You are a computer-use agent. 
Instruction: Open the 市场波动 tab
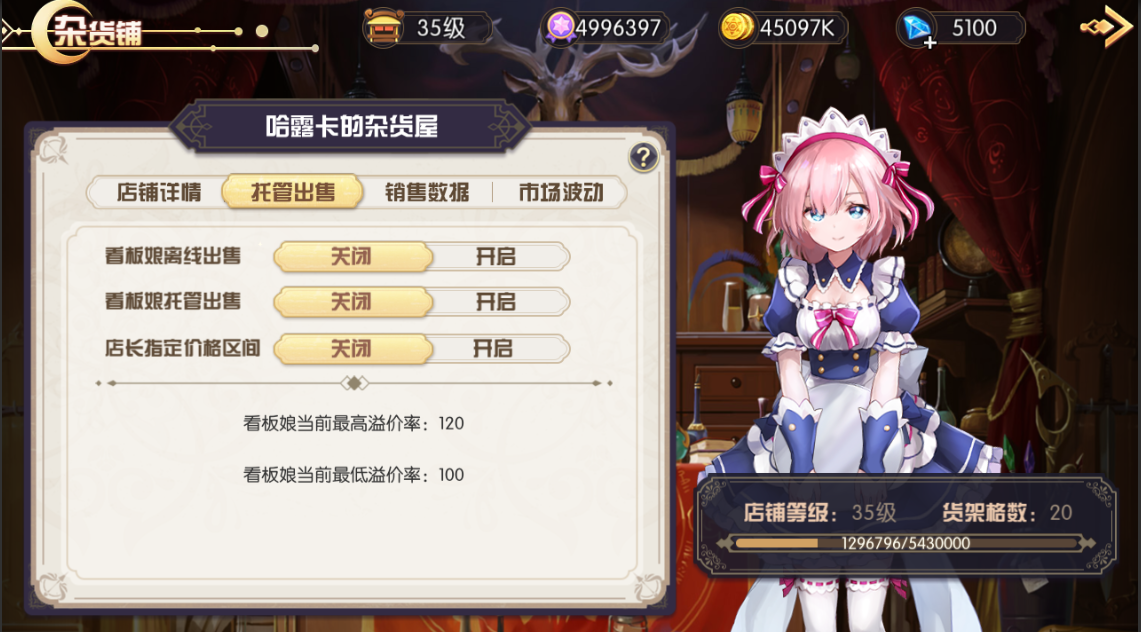pyautogui.click(x=560, y=193)
